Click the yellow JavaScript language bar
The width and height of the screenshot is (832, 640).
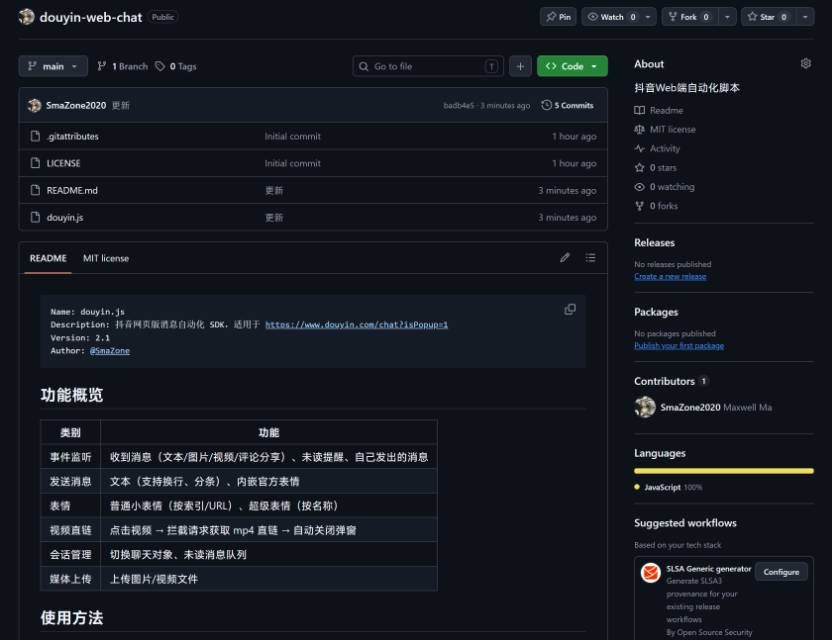[x=723, y=471]
